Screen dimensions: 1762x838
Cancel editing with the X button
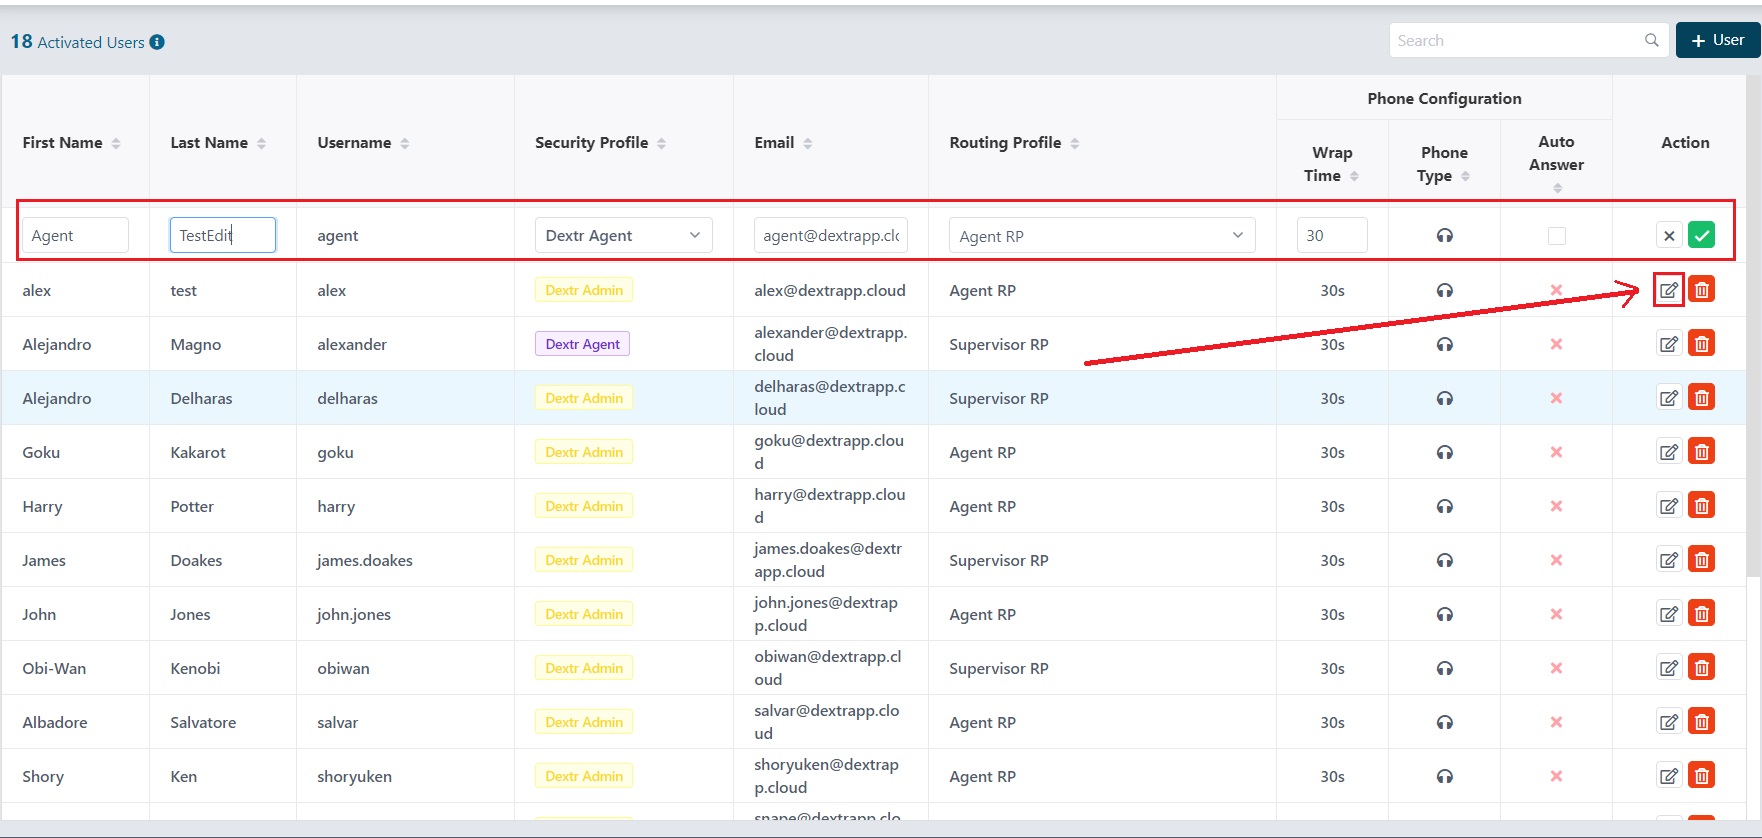(1668, 235)
